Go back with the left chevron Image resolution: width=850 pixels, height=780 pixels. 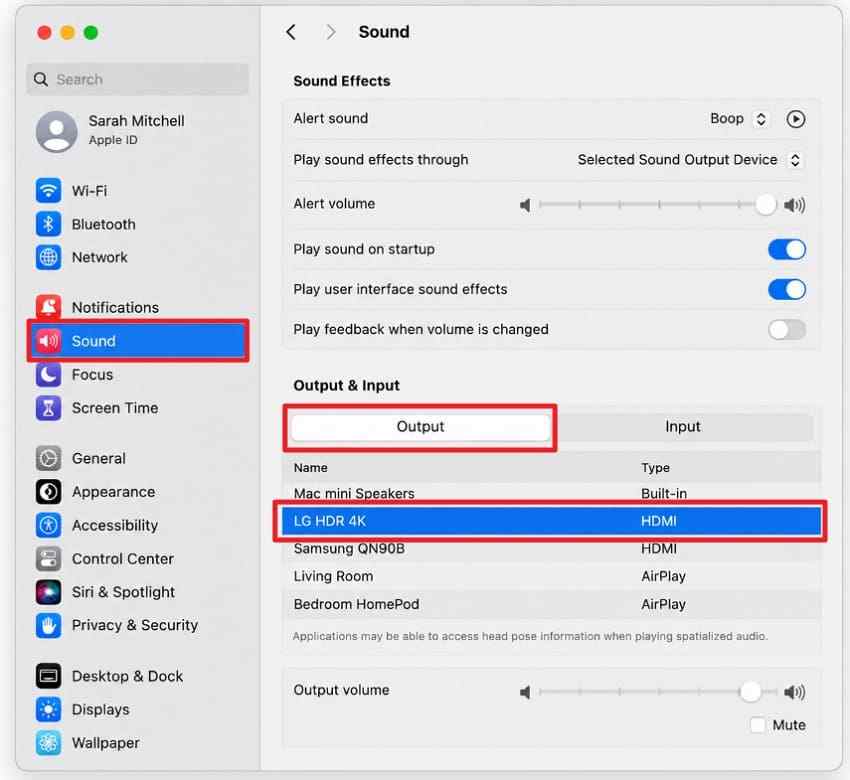pyautogui.click(x=291, y=32)
